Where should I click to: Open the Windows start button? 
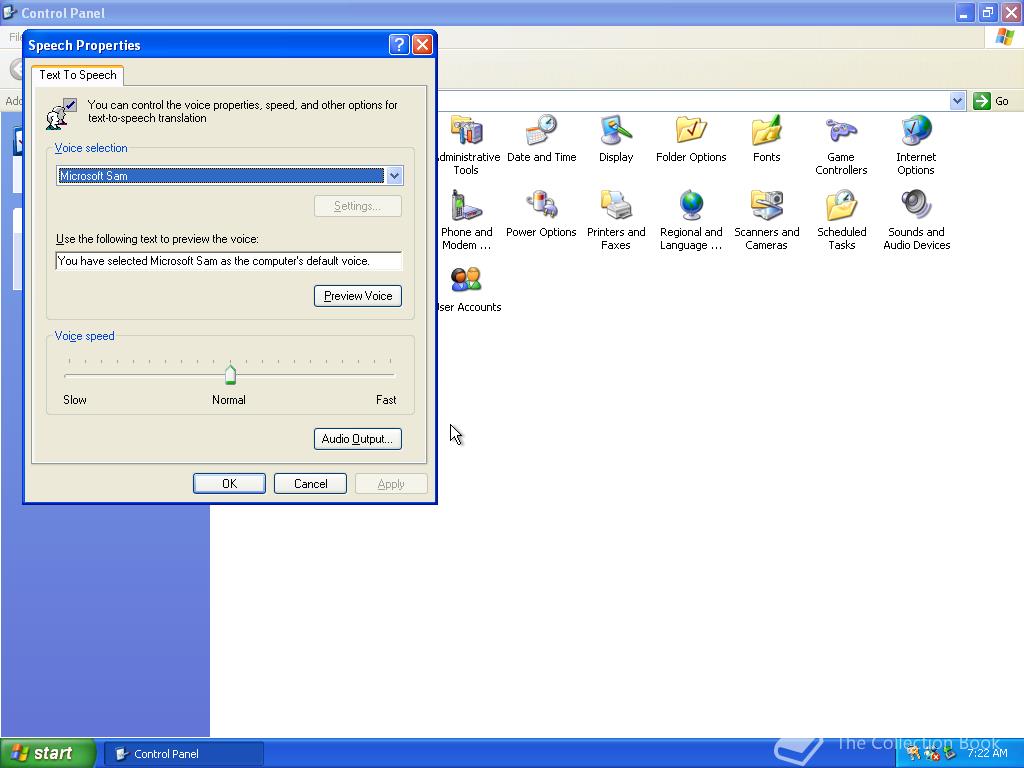click(48, 753)
